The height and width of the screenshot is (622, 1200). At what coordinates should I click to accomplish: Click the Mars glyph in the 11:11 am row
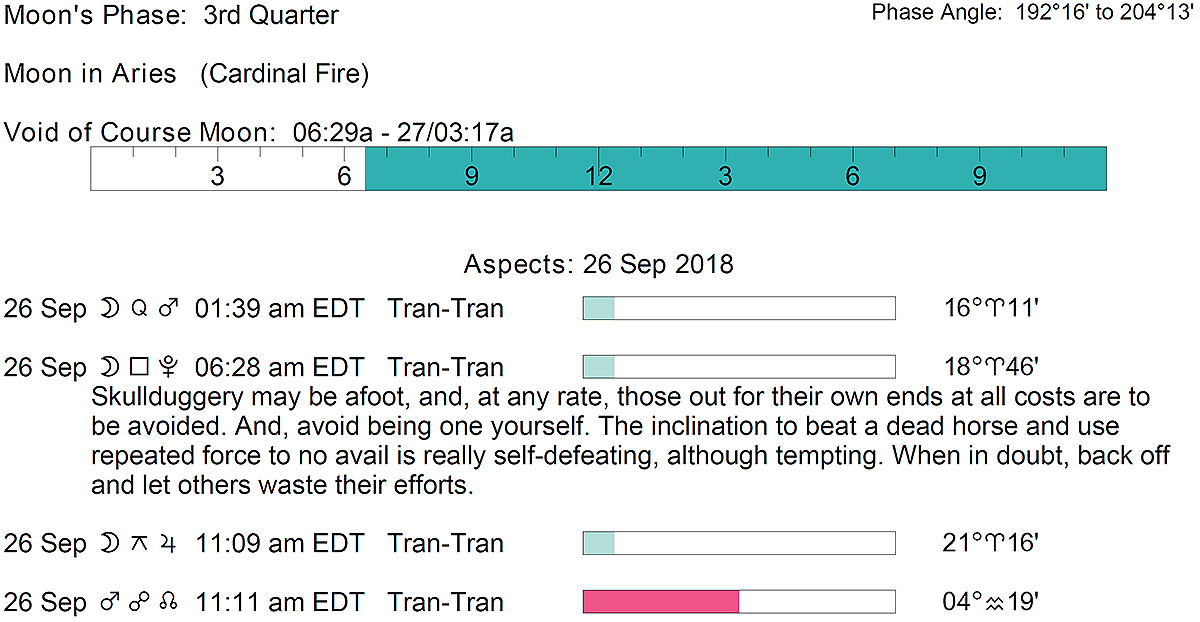tap(108, 603)
